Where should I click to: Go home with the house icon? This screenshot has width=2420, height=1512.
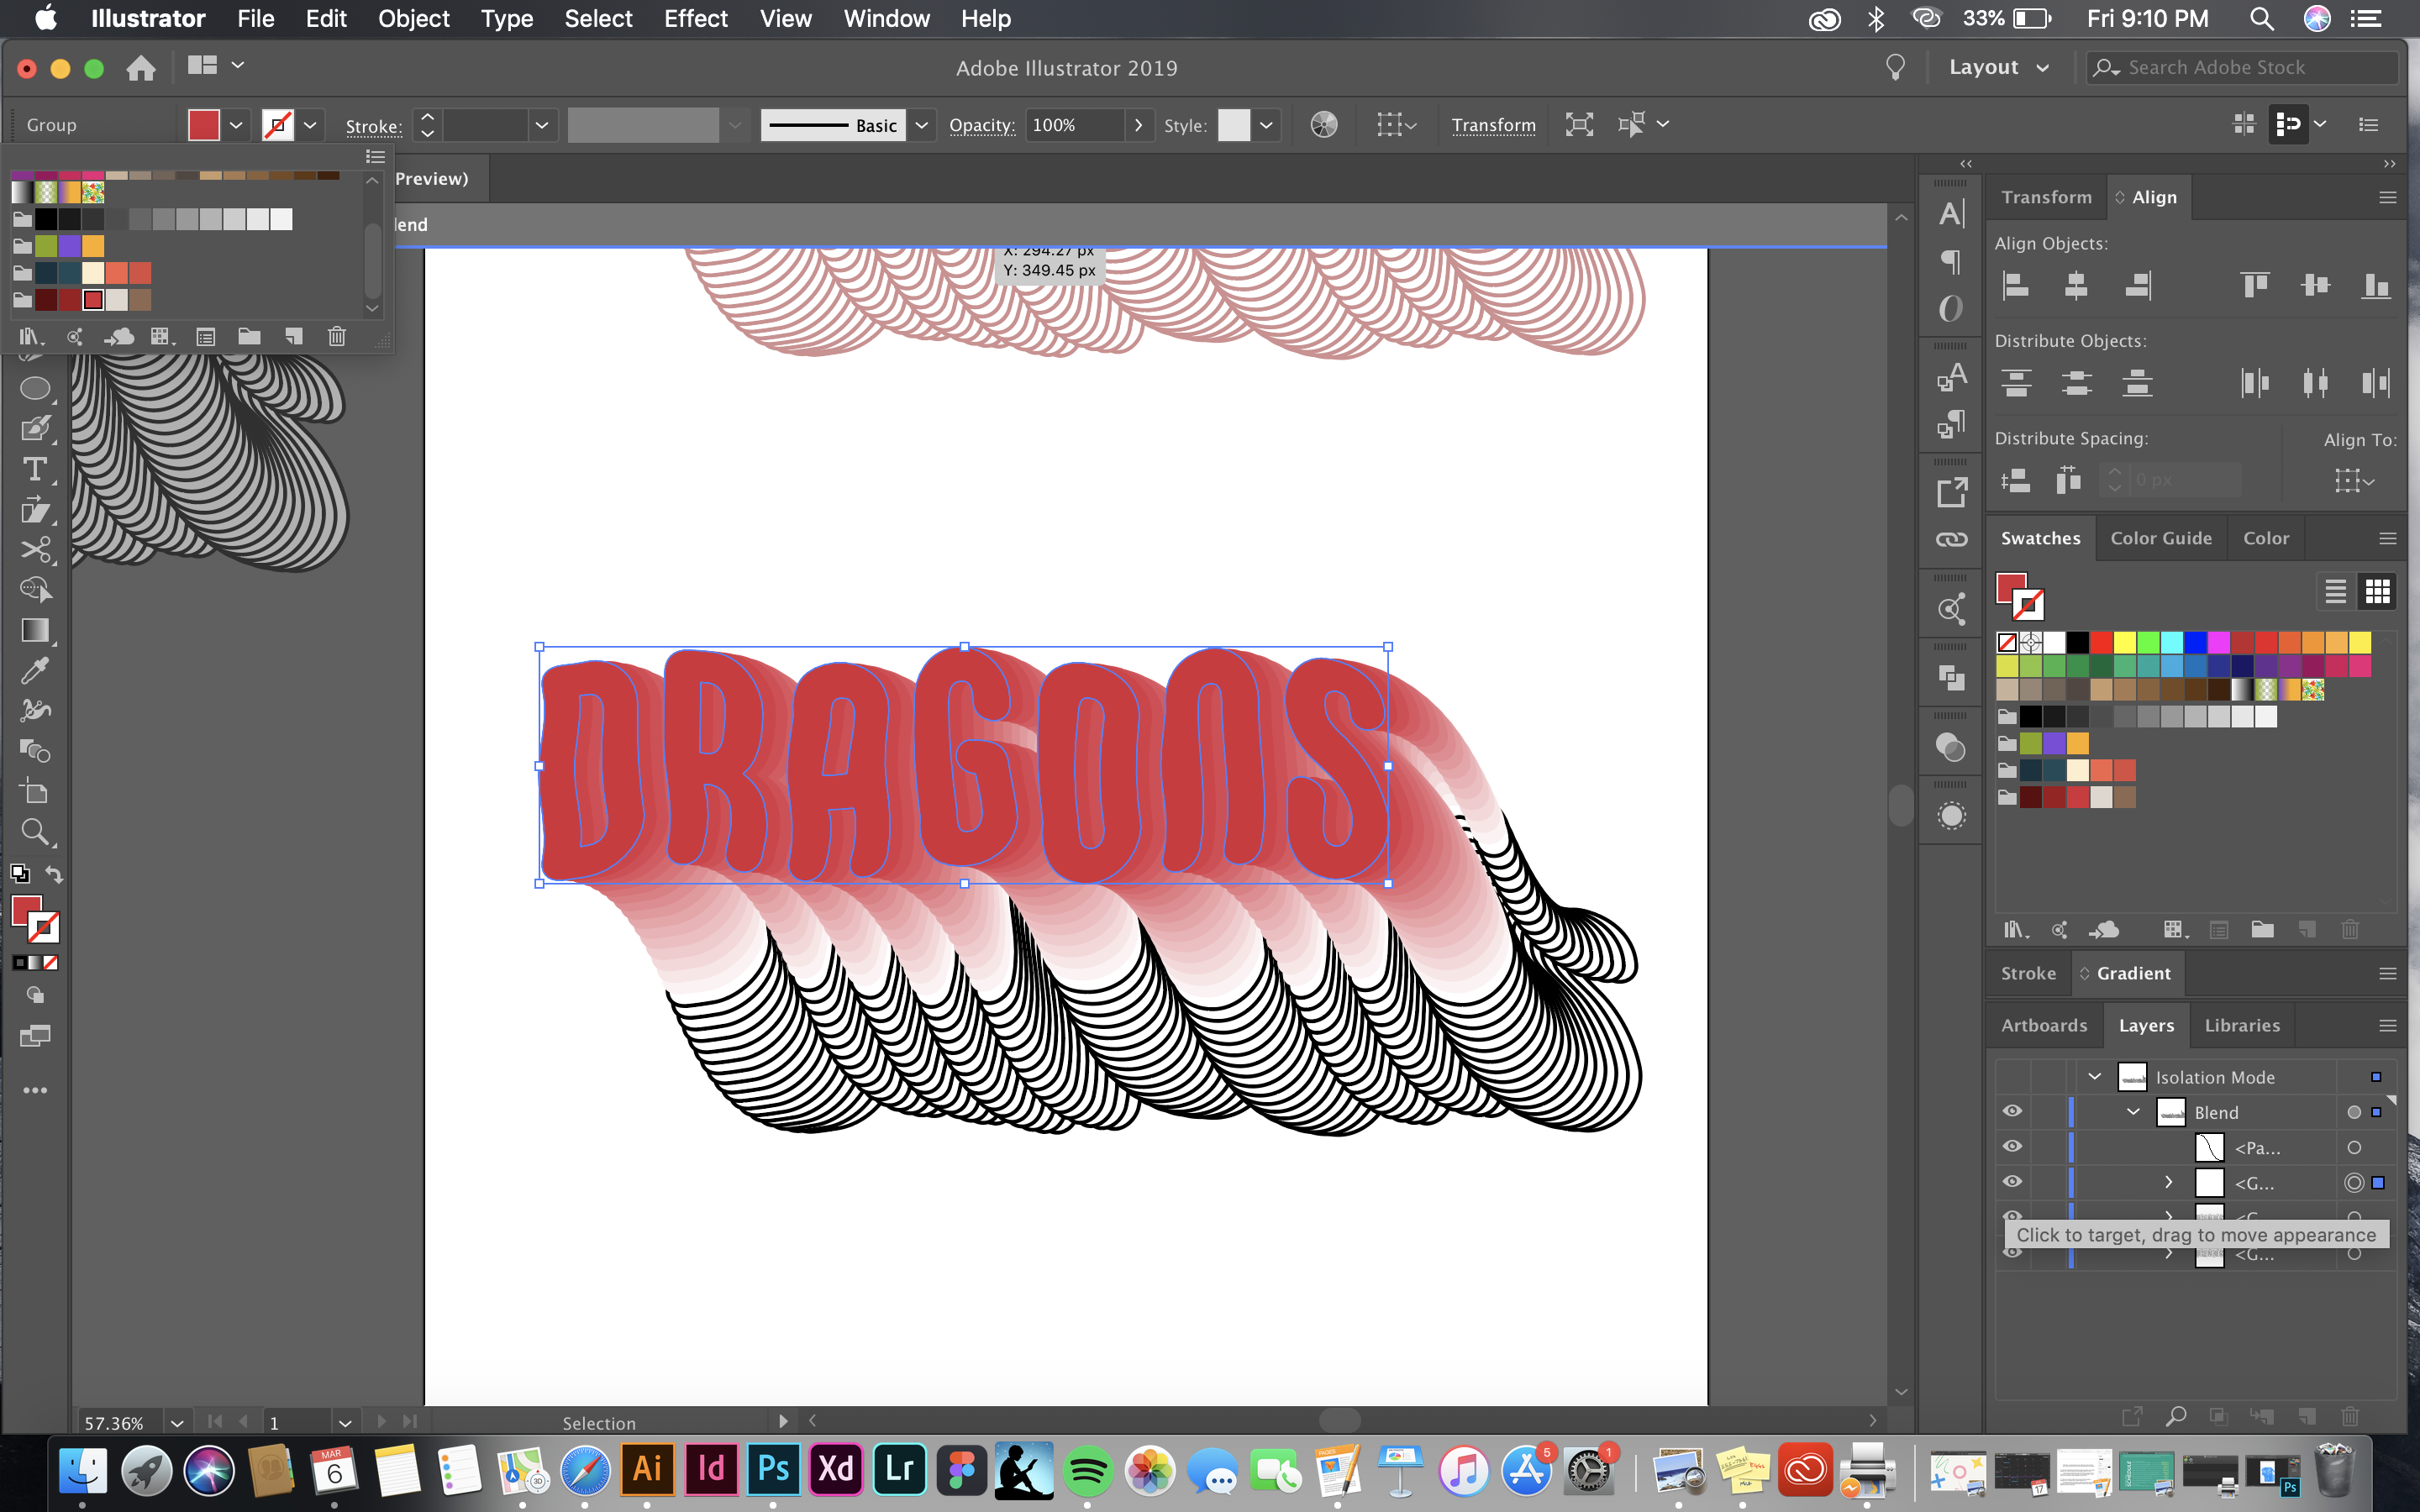[x=141, y=68]
